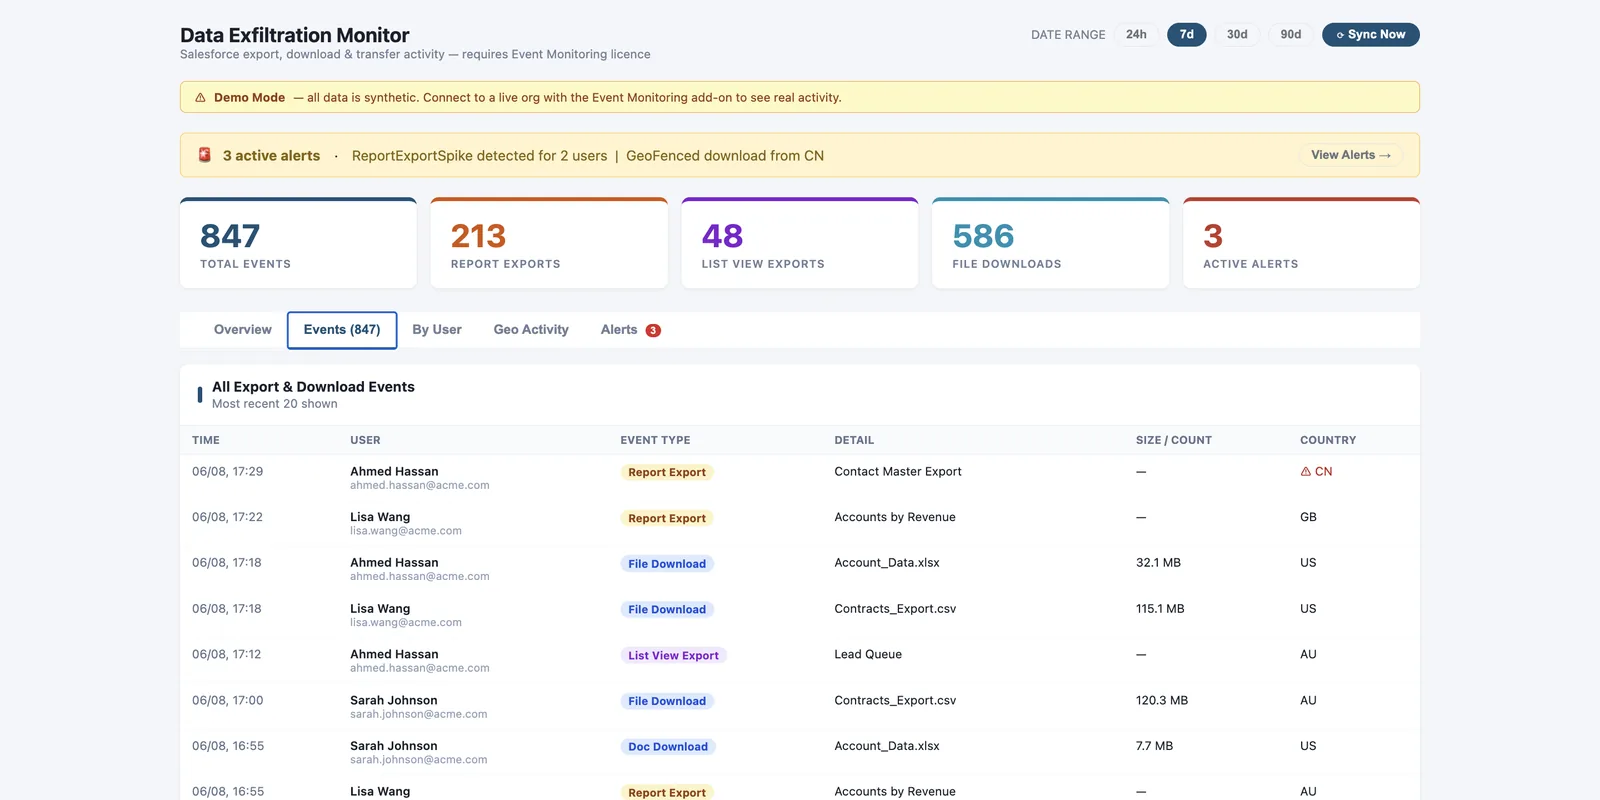Switch to the Geo Activity tab
The image size is (1600, 800).
pyautogui.click(x=531, y=330)
